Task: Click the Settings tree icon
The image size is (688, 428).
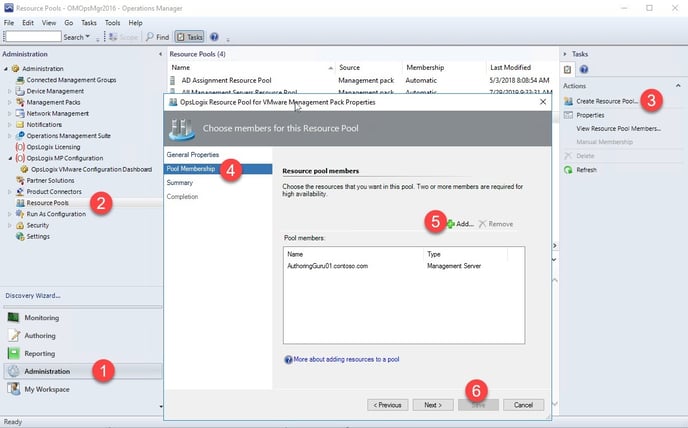Action: pyautogui.click(x=20, y=237)
